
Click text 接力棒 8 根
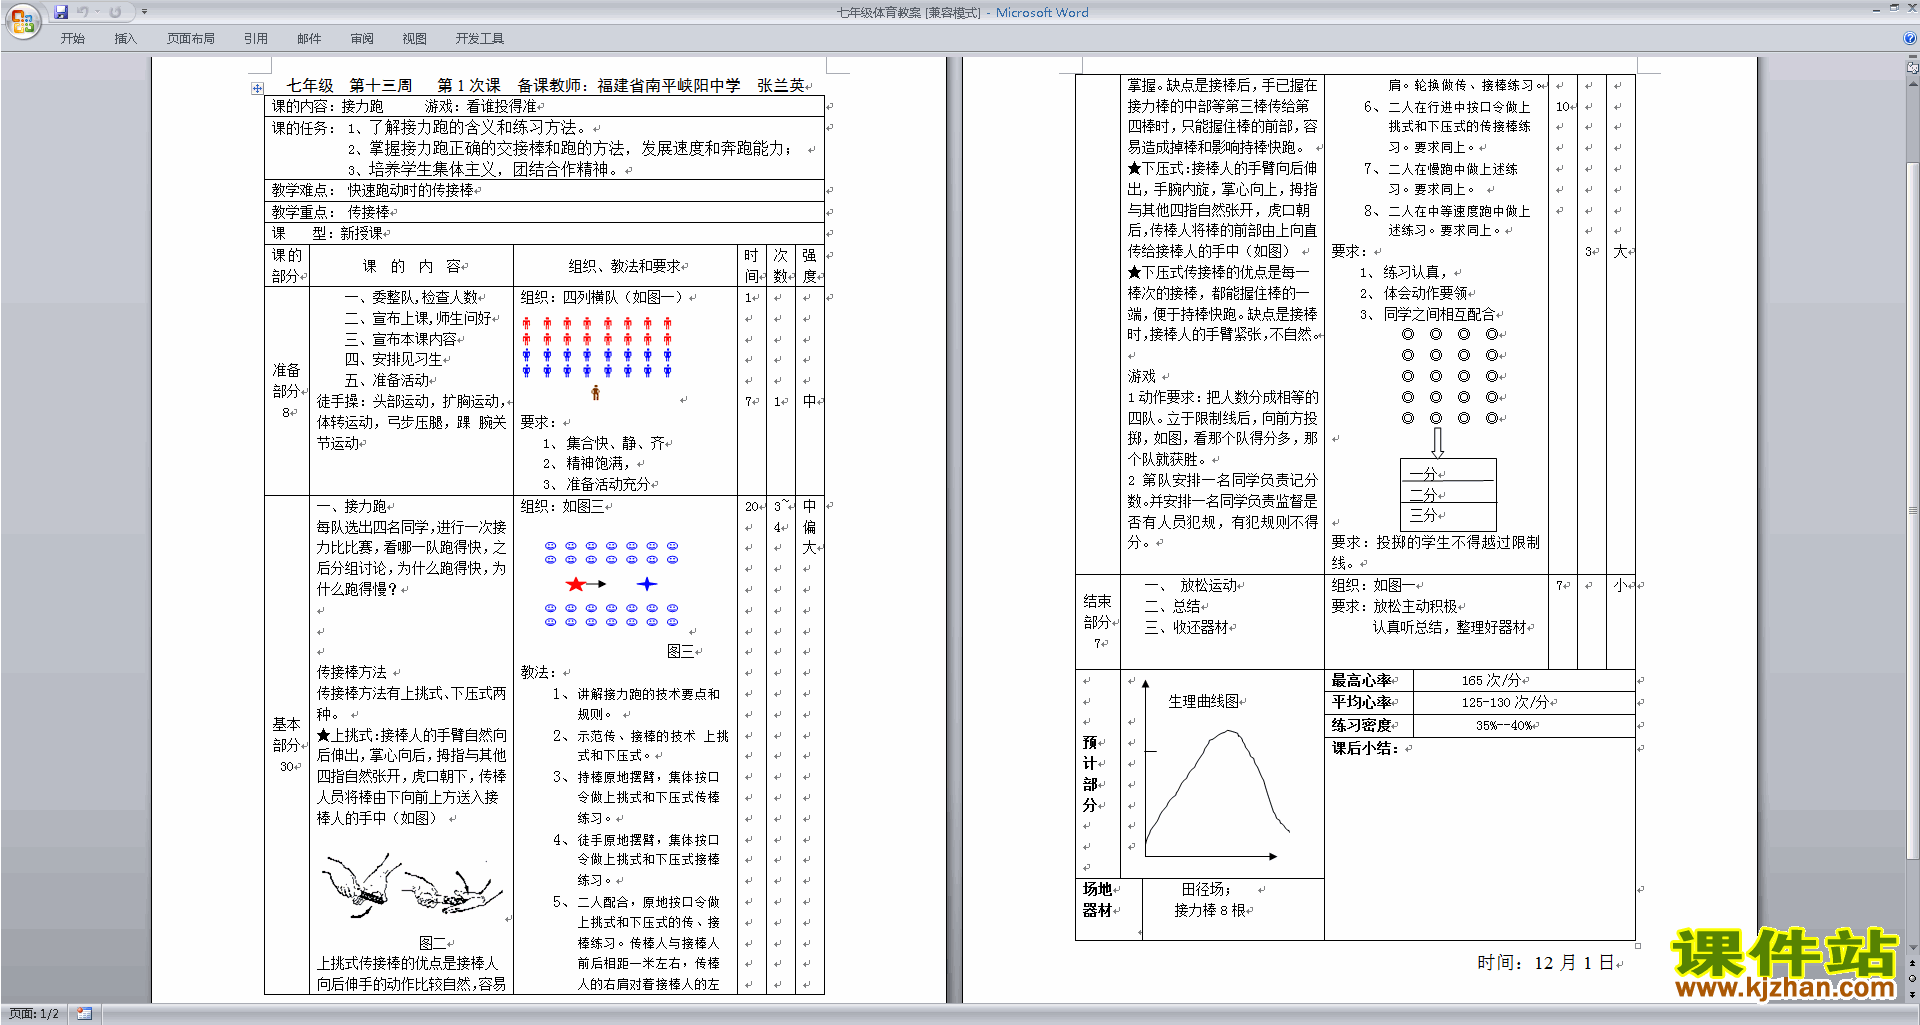pyautogui.click(x=1210, y=910)
